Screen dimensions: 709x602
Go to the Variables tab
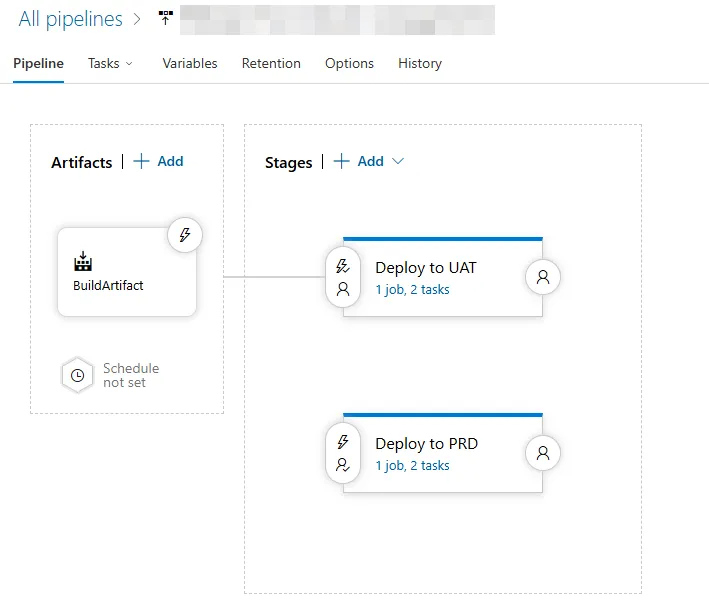(x=190, y=63)
